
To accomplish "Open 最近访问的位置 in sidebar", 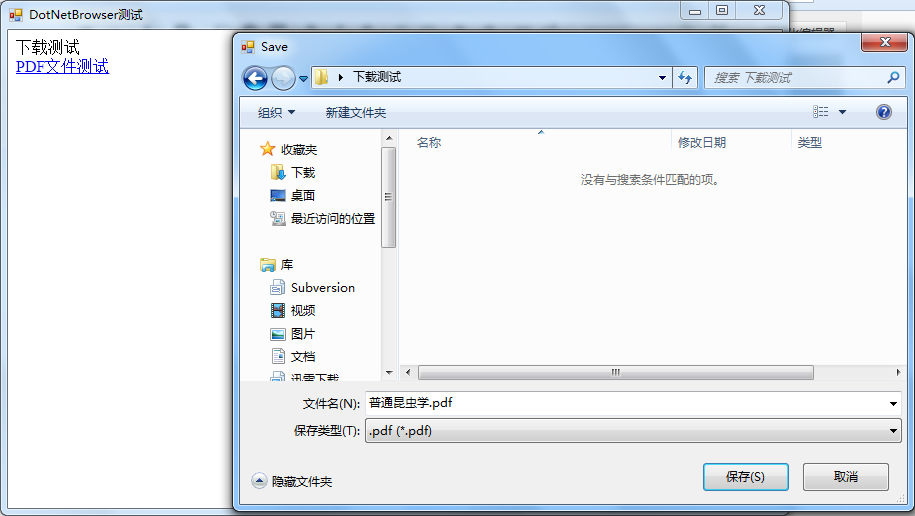I will [322, 218].
